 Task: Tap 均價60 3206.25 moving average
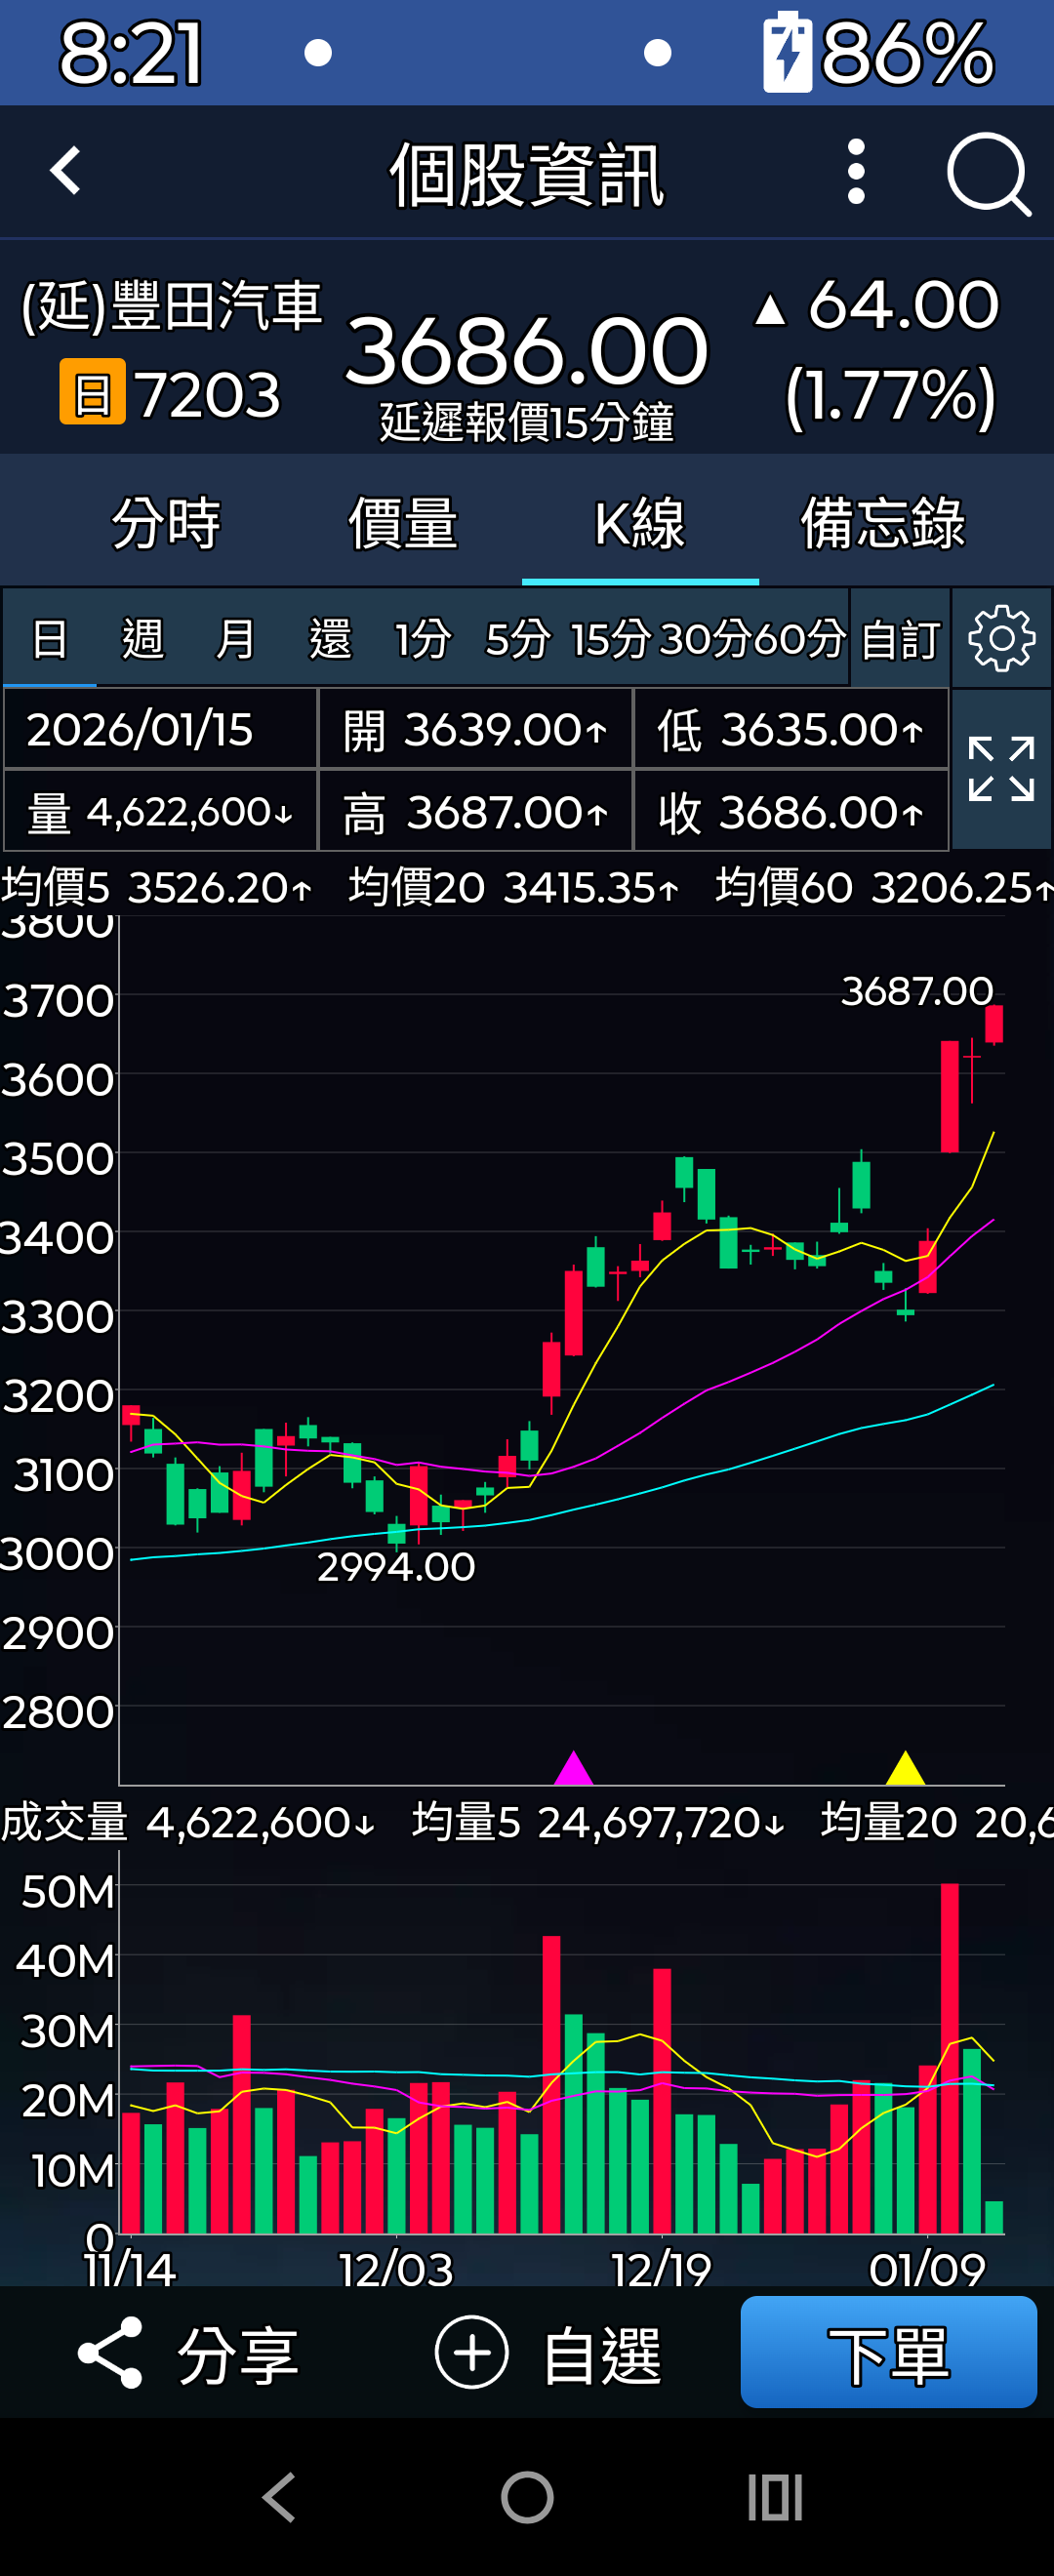pos(884,887)
